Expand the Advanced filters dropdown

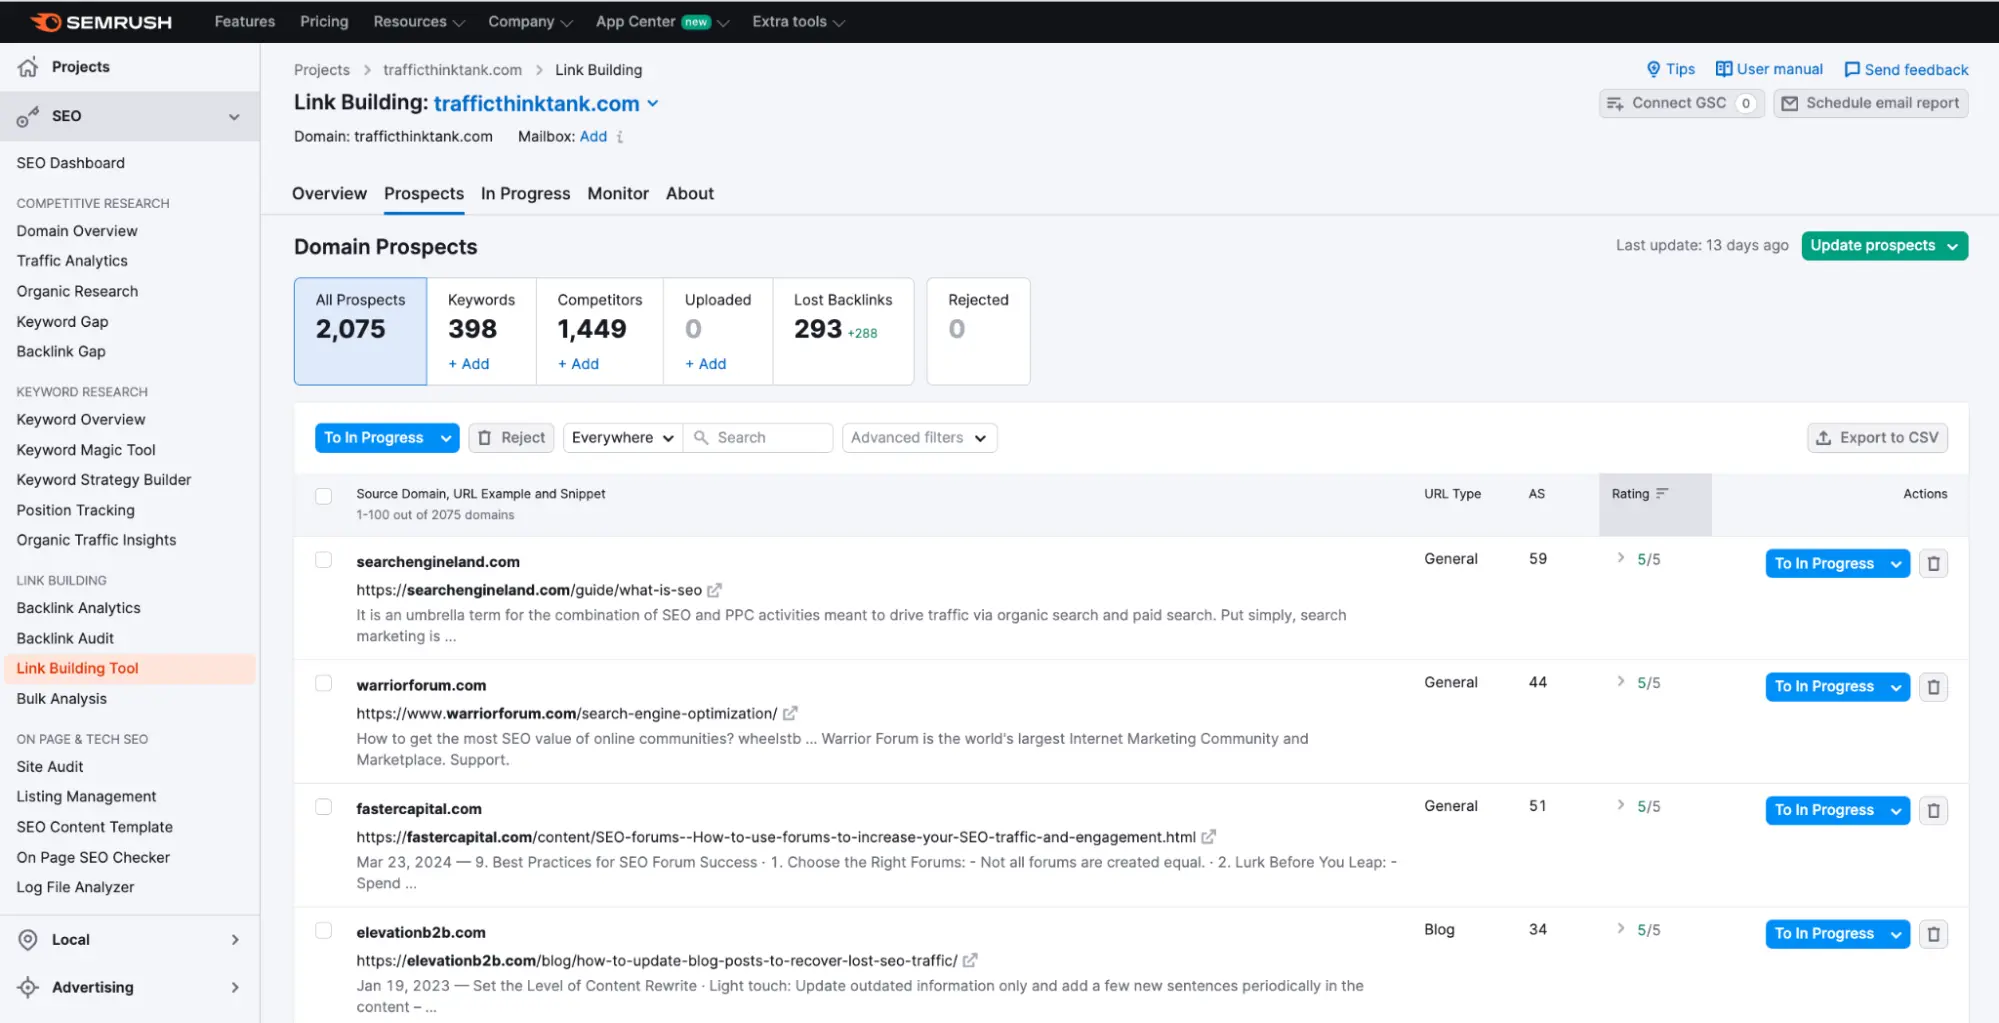tap(918, 437)
